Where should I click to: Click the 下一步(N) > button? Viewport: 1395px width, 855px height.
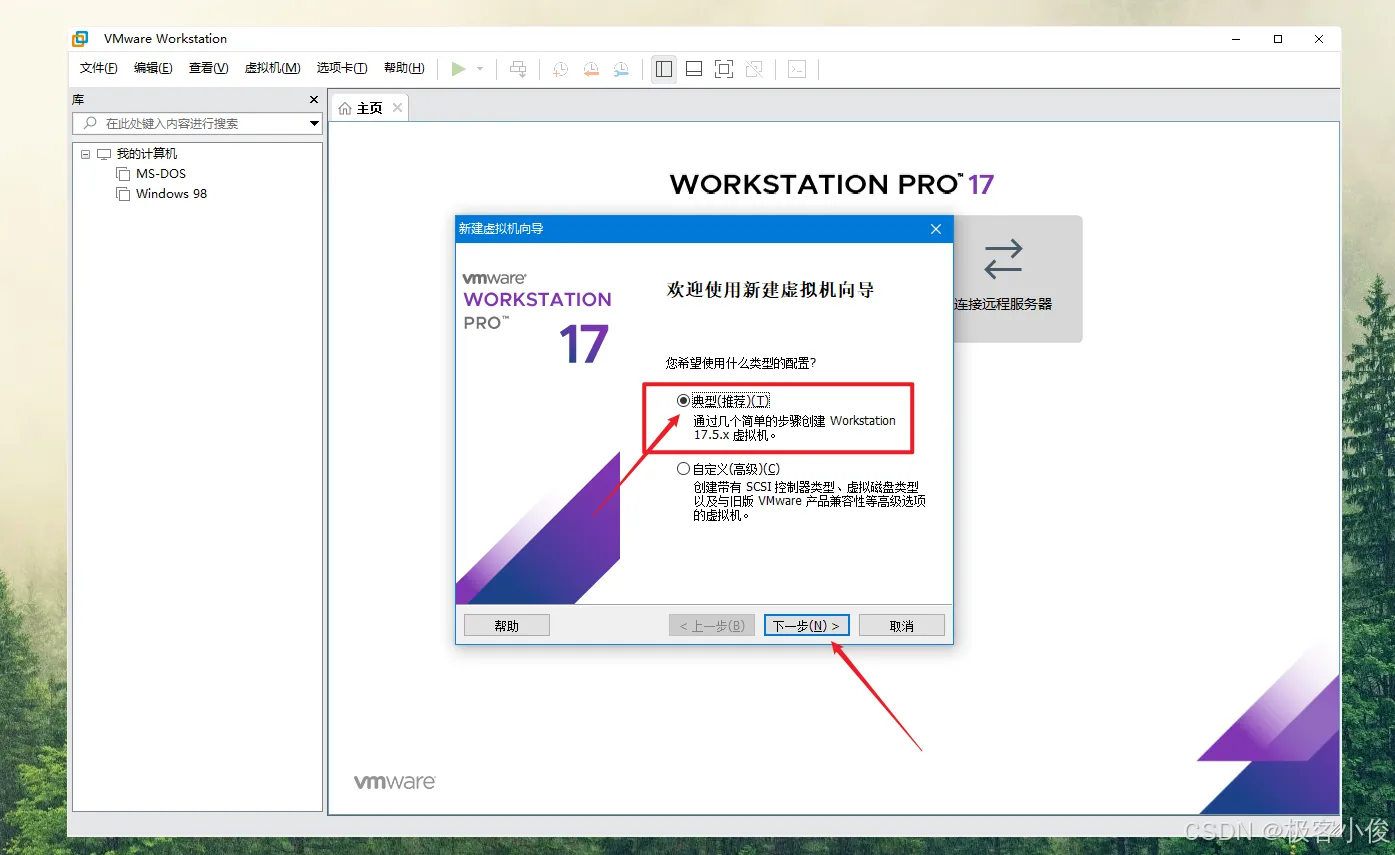807,626
